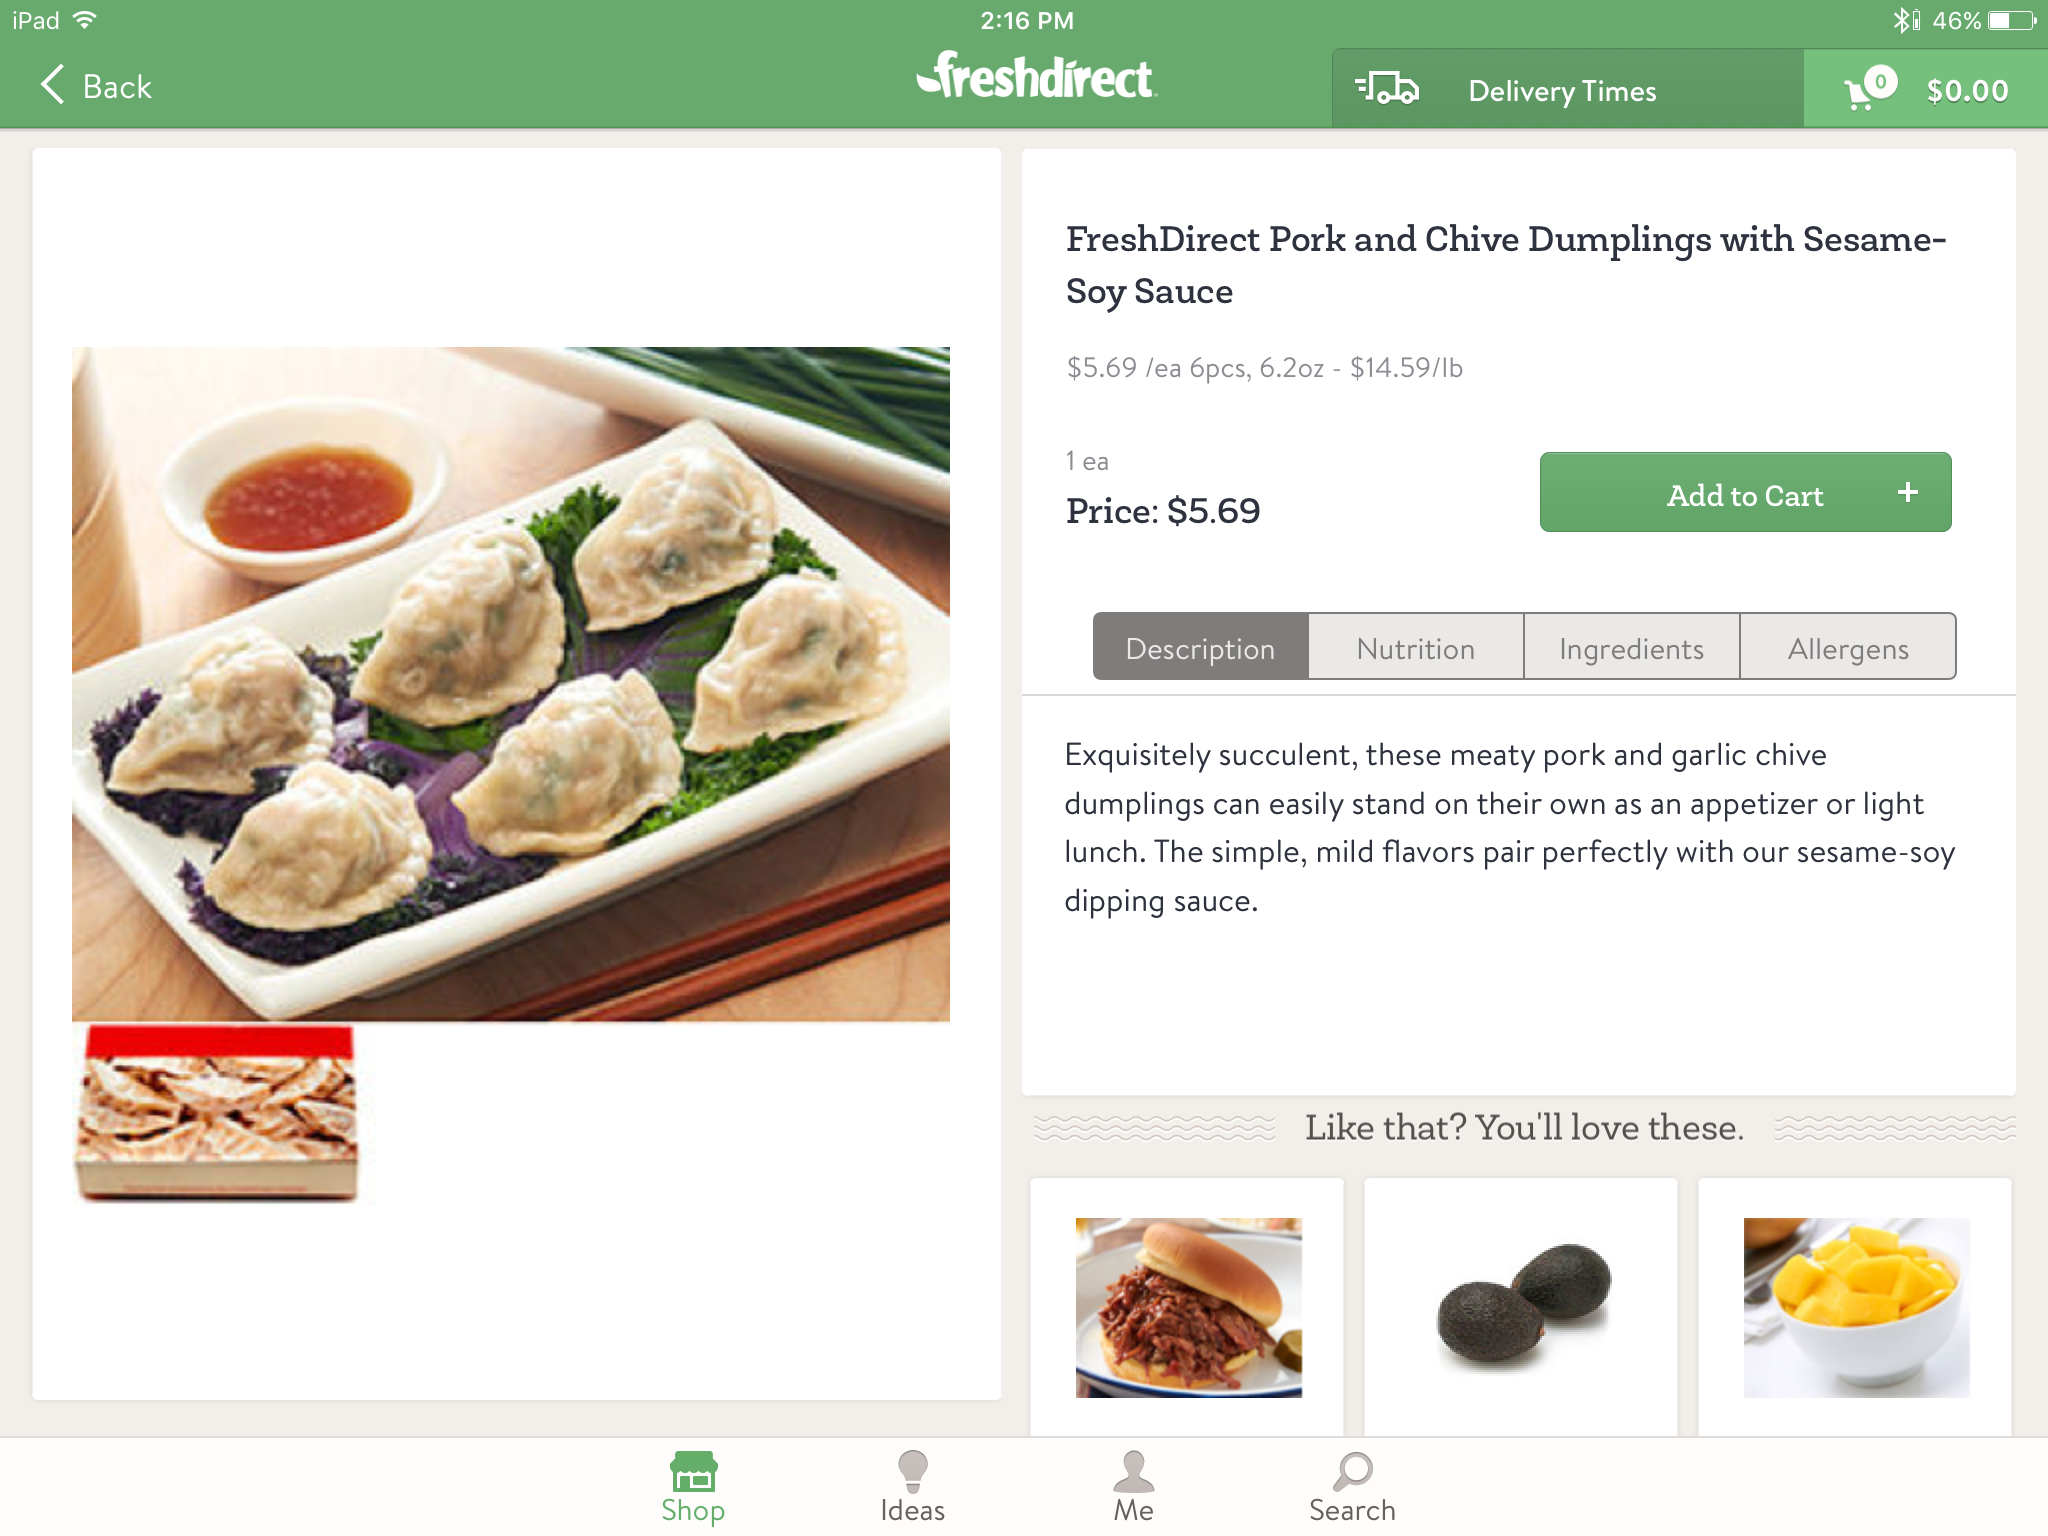2048x1536 pixels.
Task: Select the dumpling package thumbnail
Action: click(x=217, y=1112)
